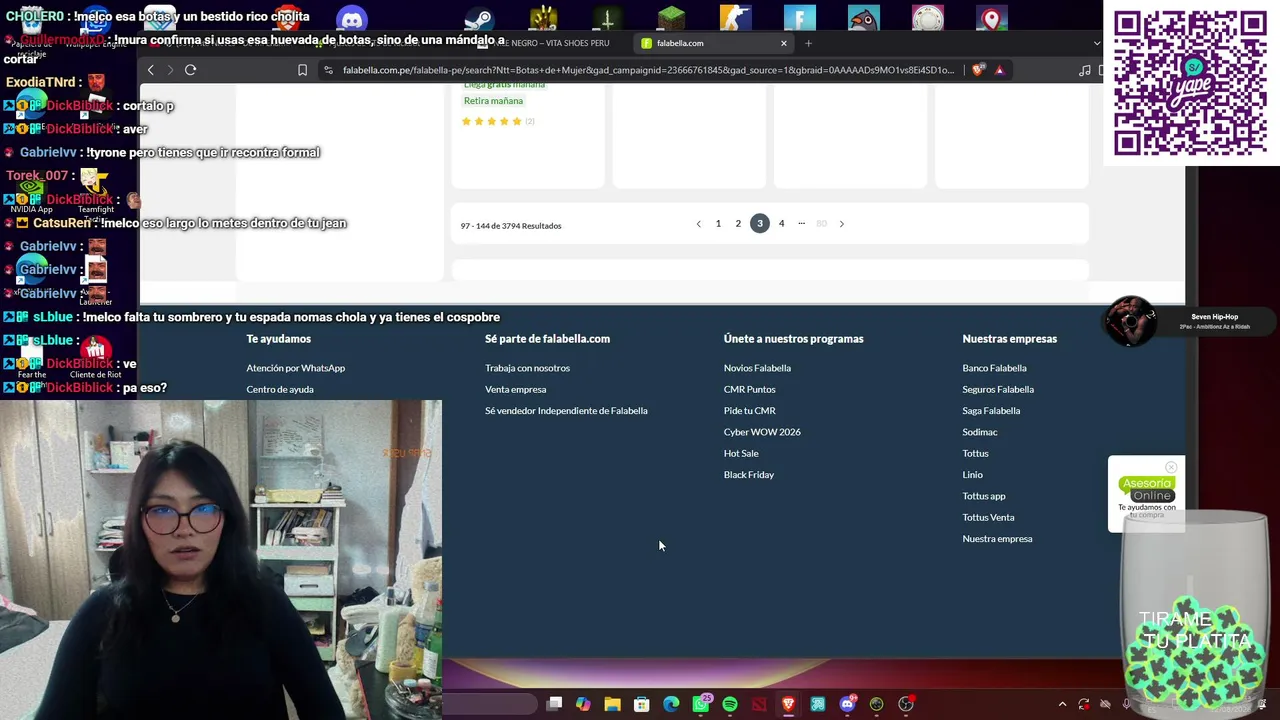This screenshot has height=720, width=1280.
Task: Open Trabaja con nosotros link
Action: tap(527, 368)
